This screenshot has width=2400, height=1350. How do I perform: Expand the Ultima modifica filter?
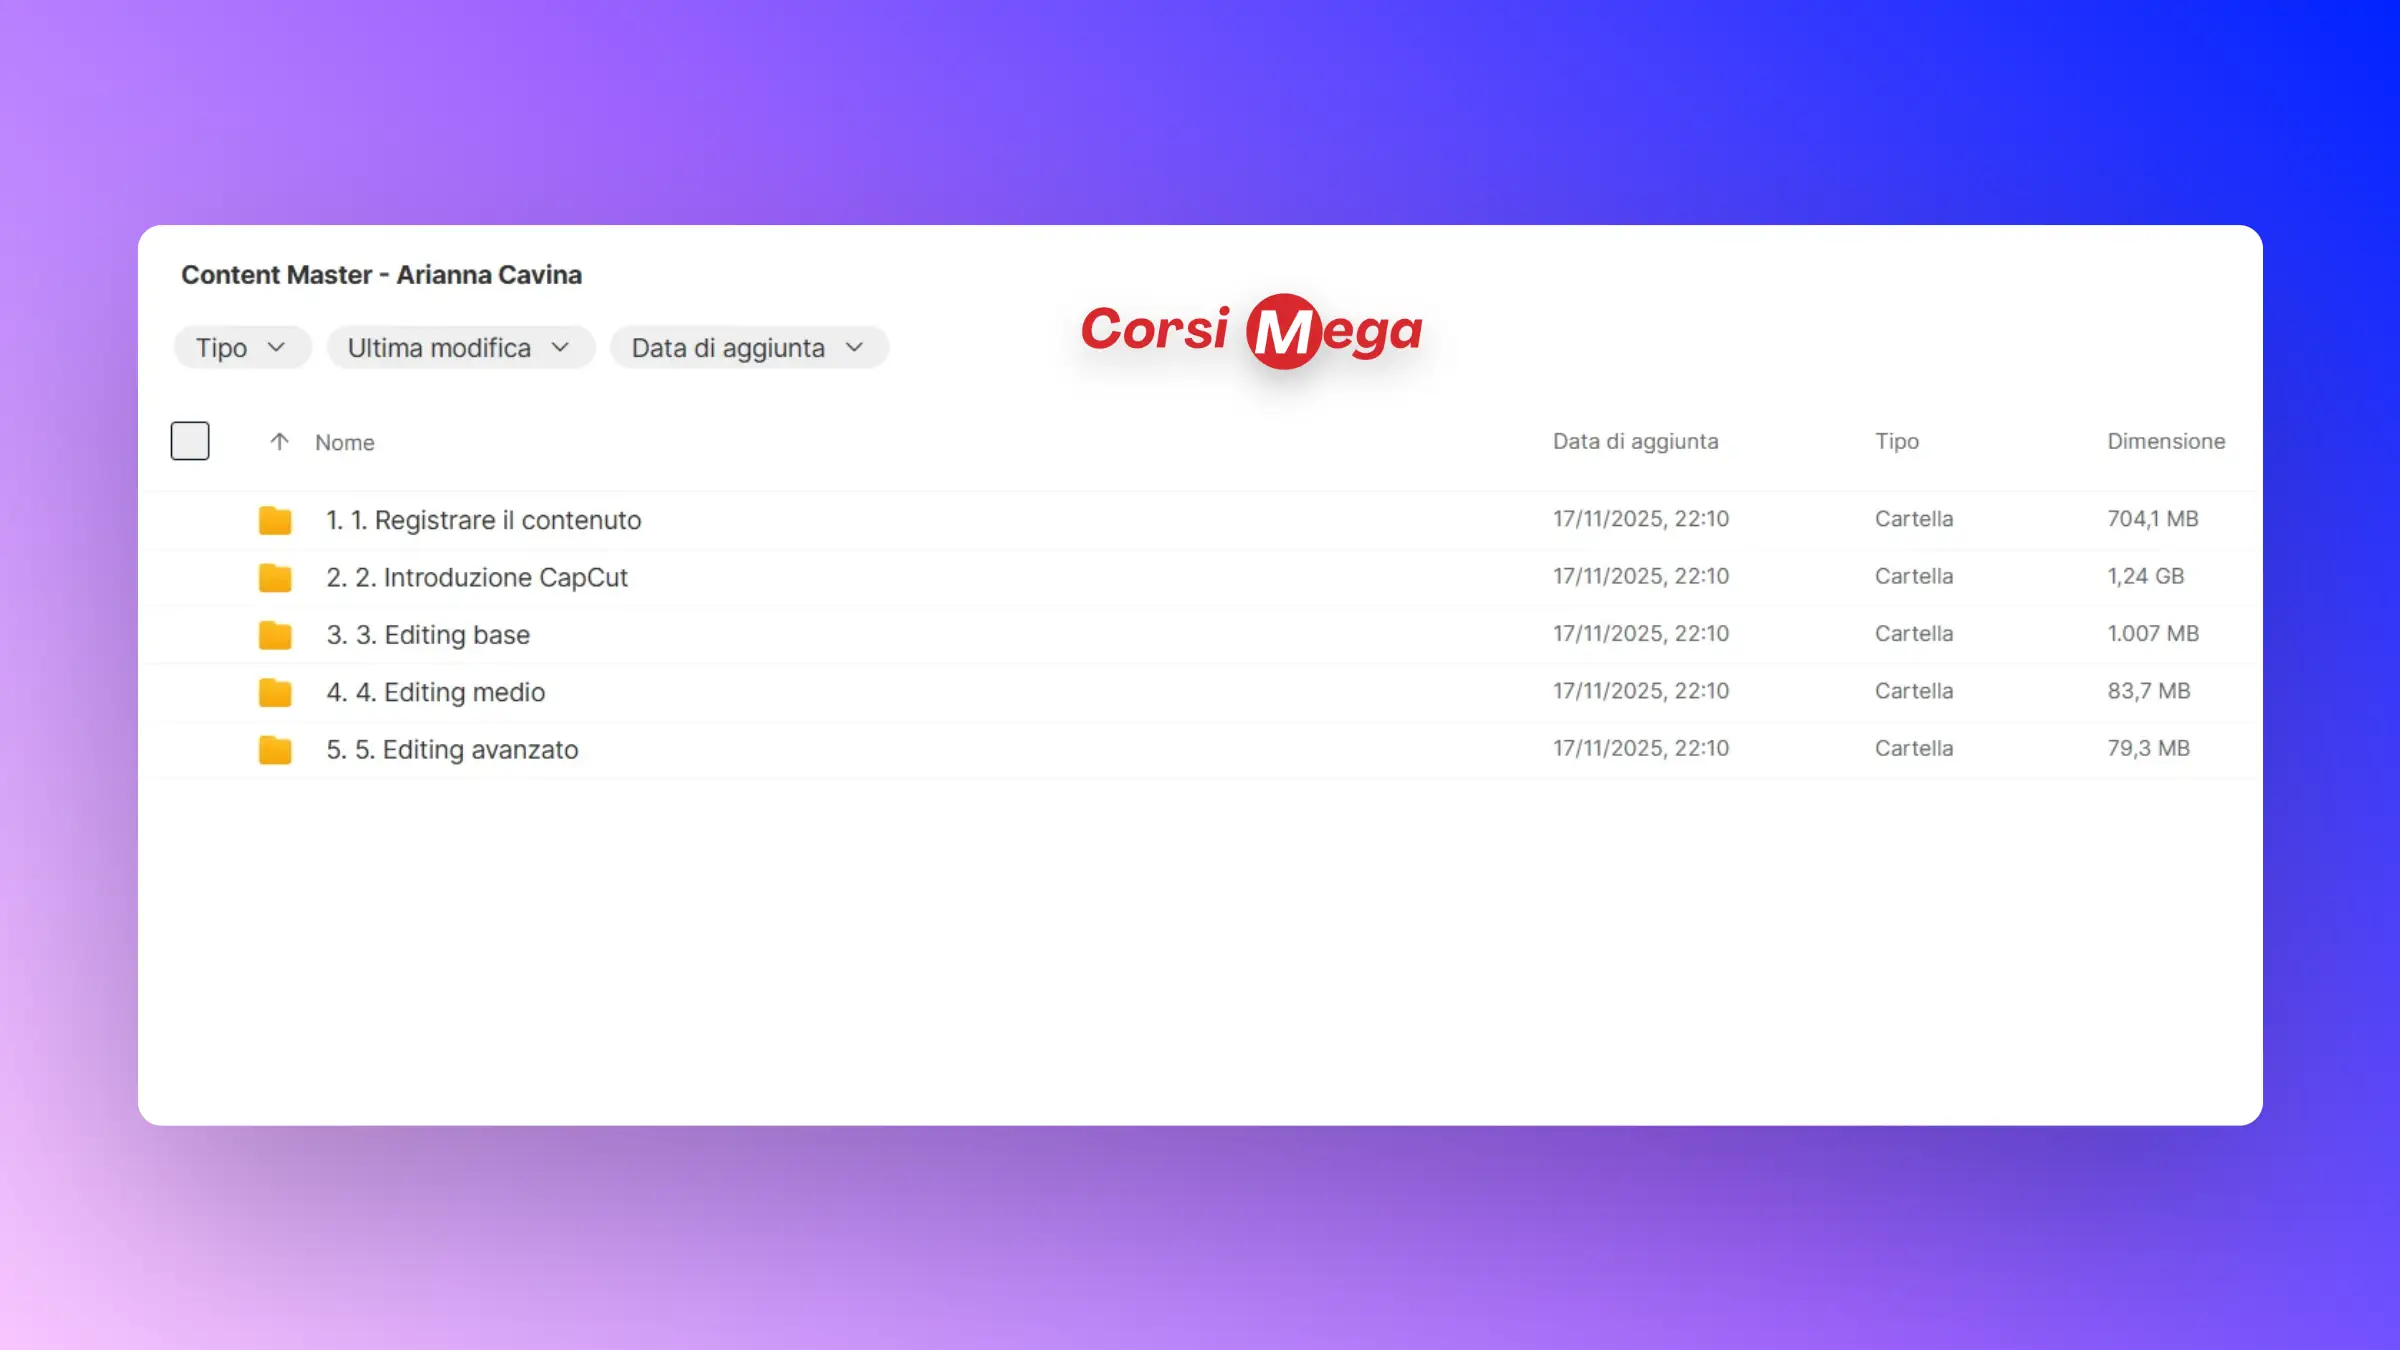460,348
